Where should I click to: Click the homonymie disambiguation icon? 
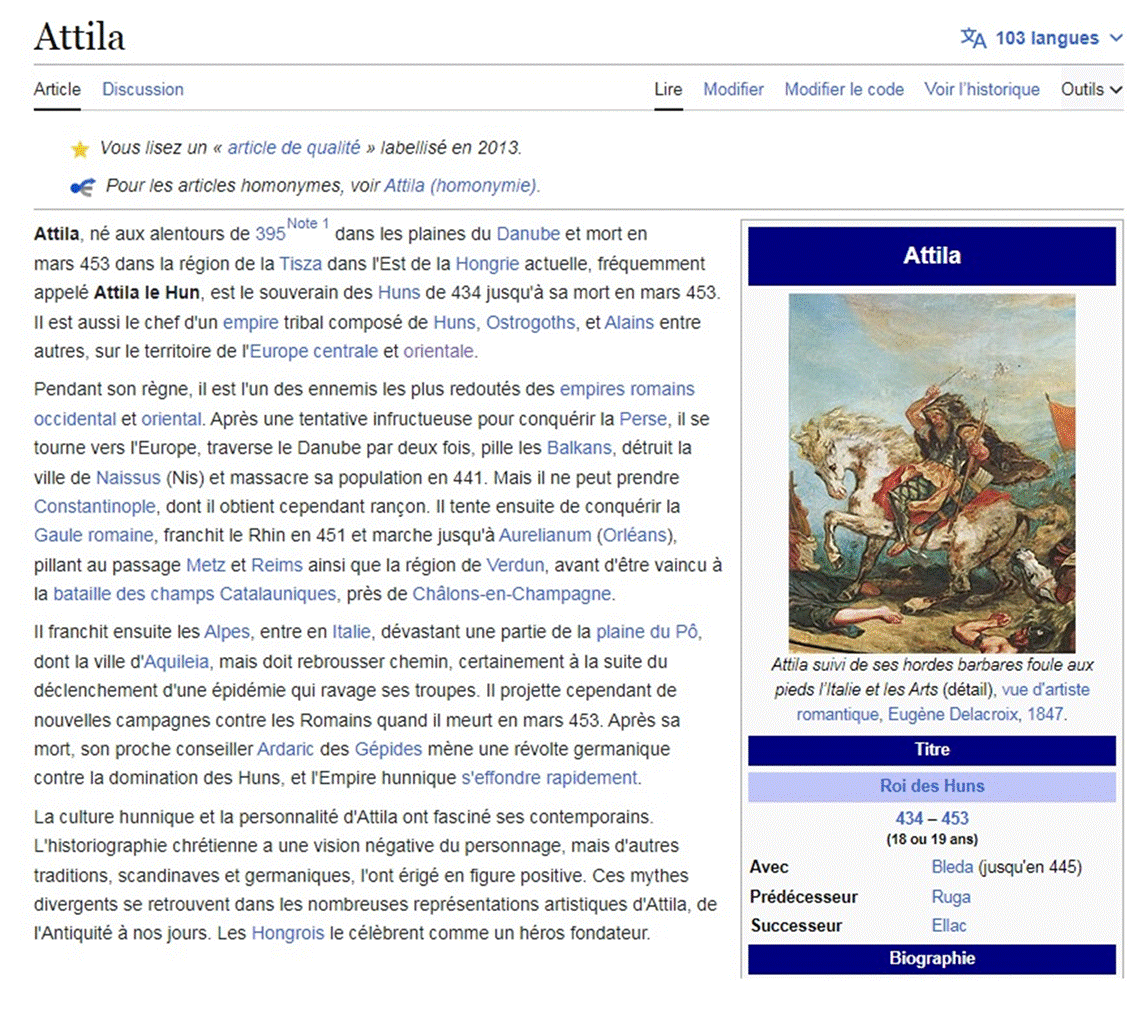click(x=82, y=187)
